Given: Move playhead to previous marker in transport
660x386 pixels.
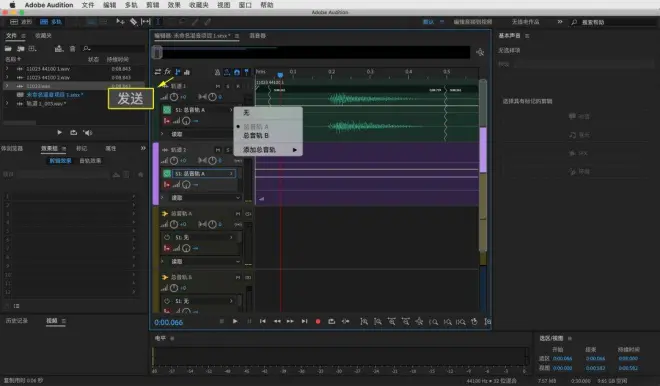Looking at the screenshot, I should [263, 322].
